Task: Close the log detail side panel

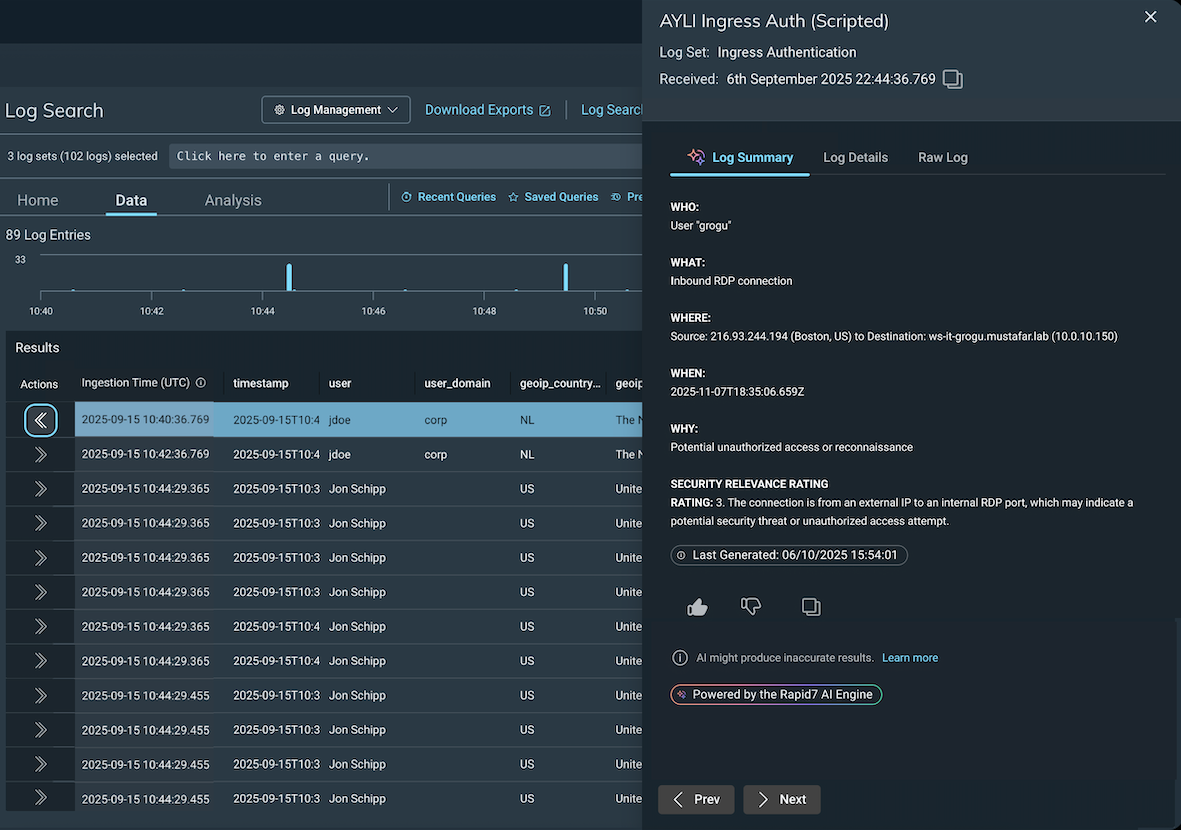Action: [1151, 17]
